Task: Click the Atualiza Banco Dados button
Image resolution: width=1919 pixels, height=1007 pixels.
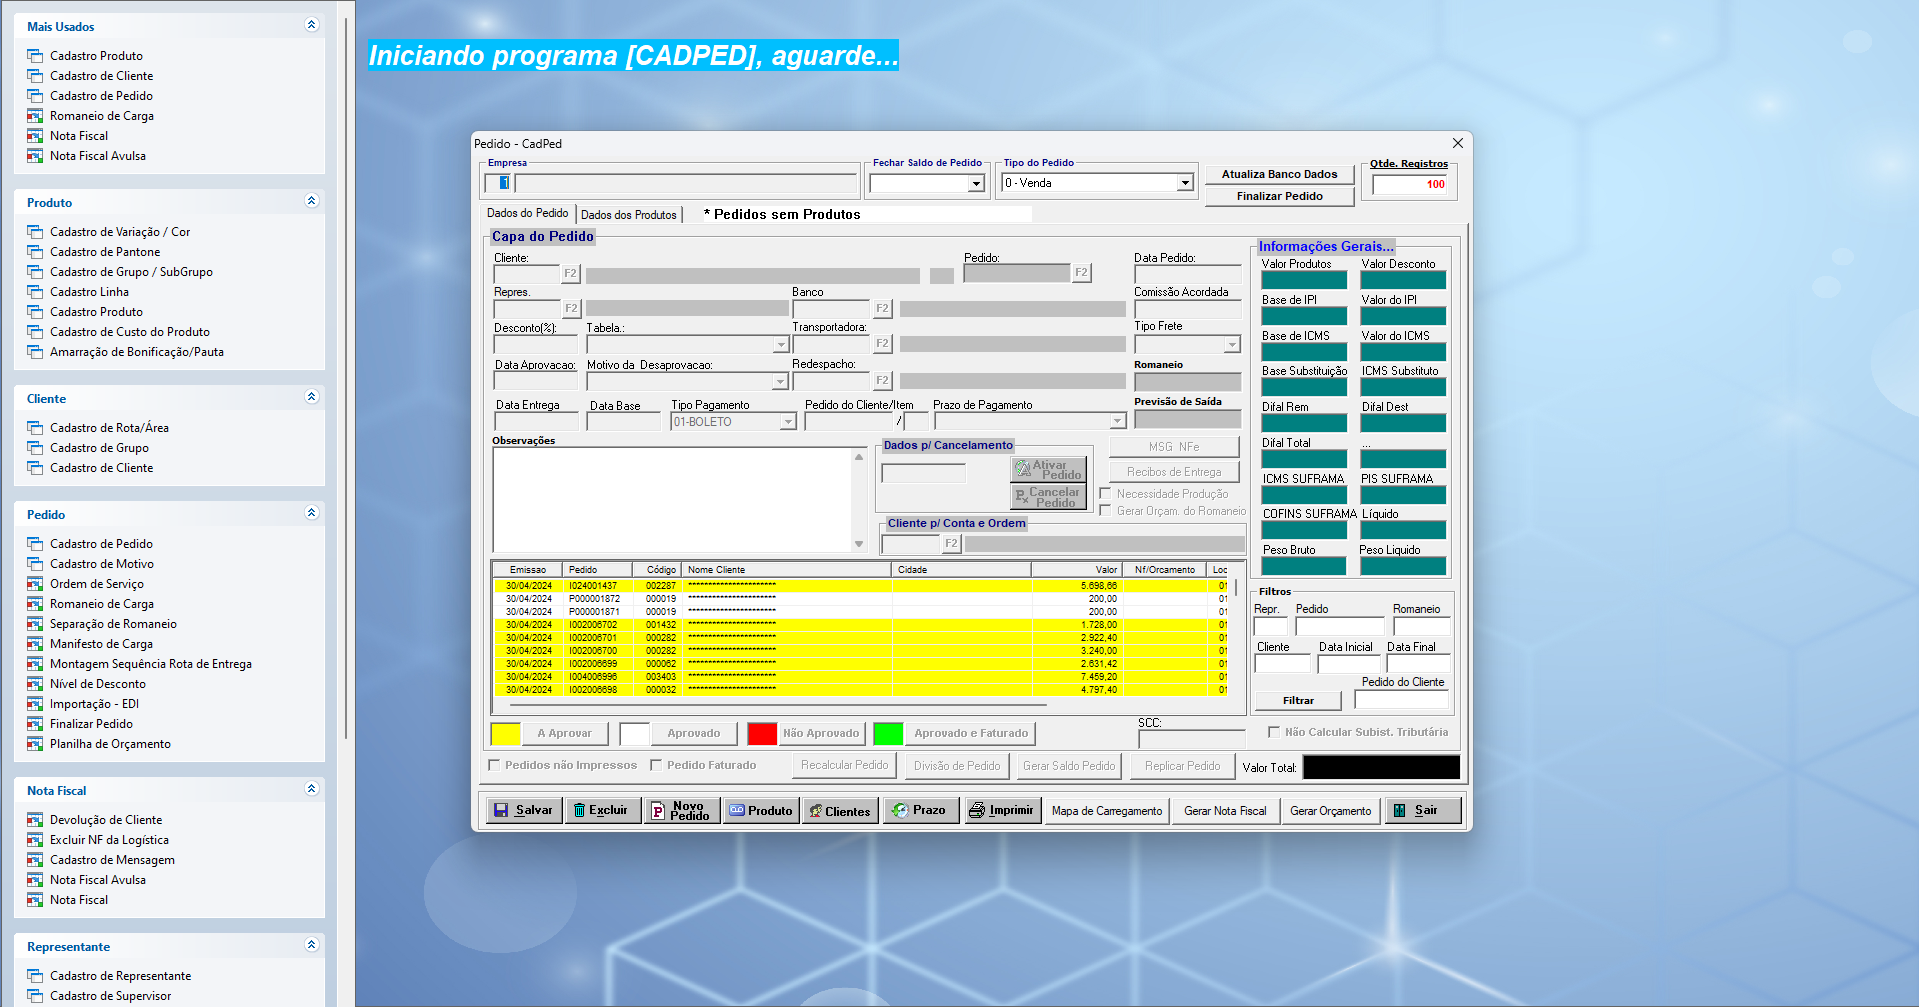Action: point(1279,174)
